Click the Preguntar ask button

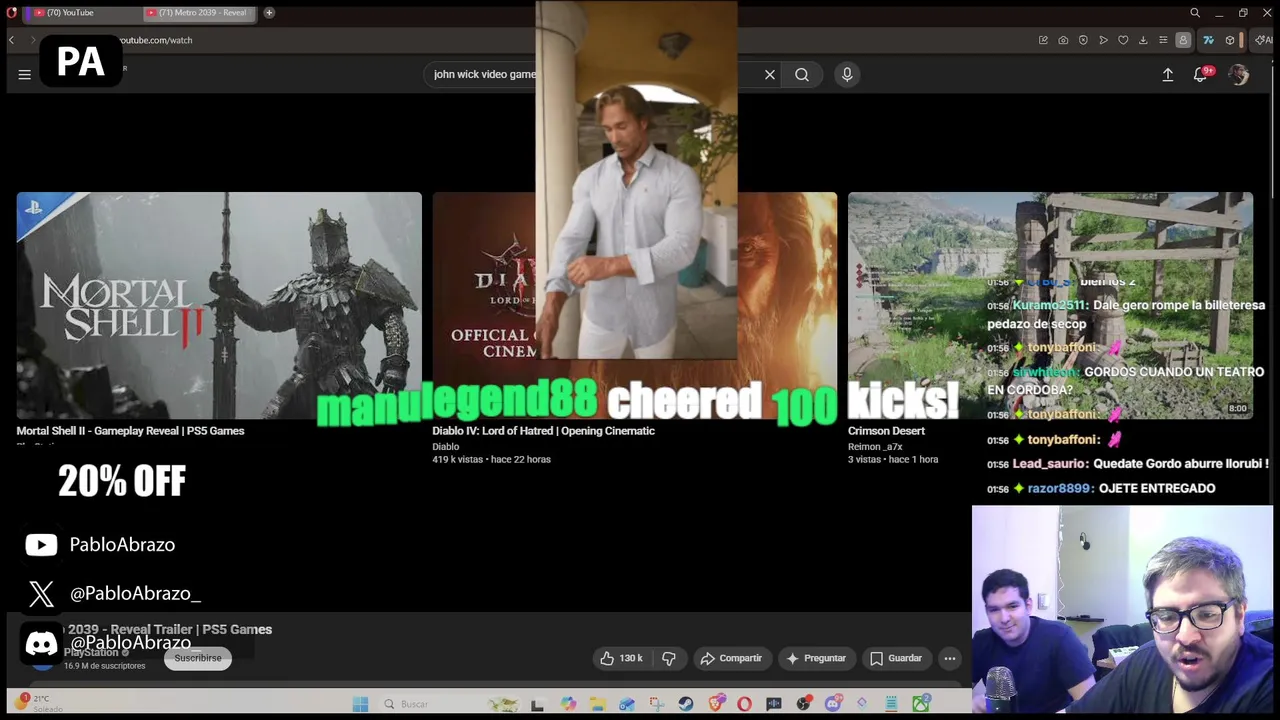816,658
